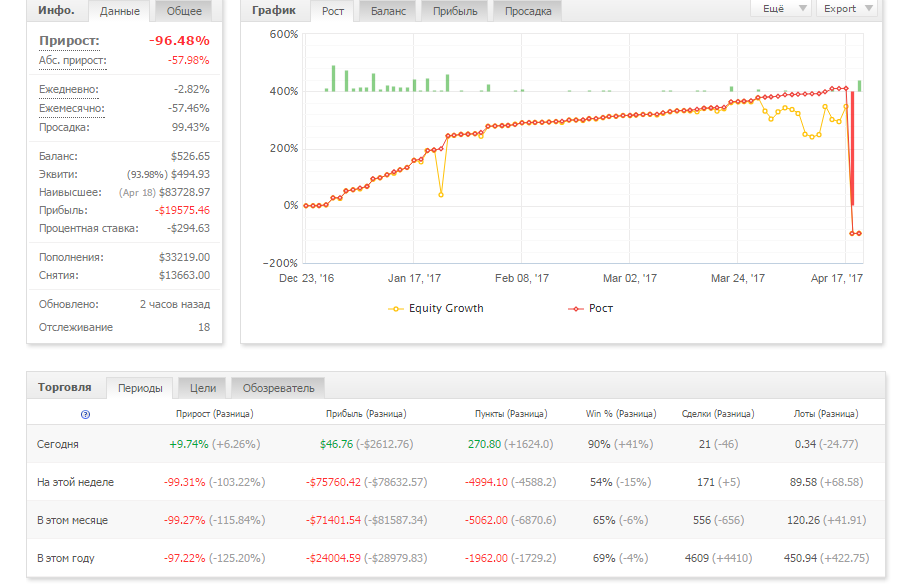Toggle the Рост legend marker
This screenshot has width=921, height=584.
click(x=576, y=309)
